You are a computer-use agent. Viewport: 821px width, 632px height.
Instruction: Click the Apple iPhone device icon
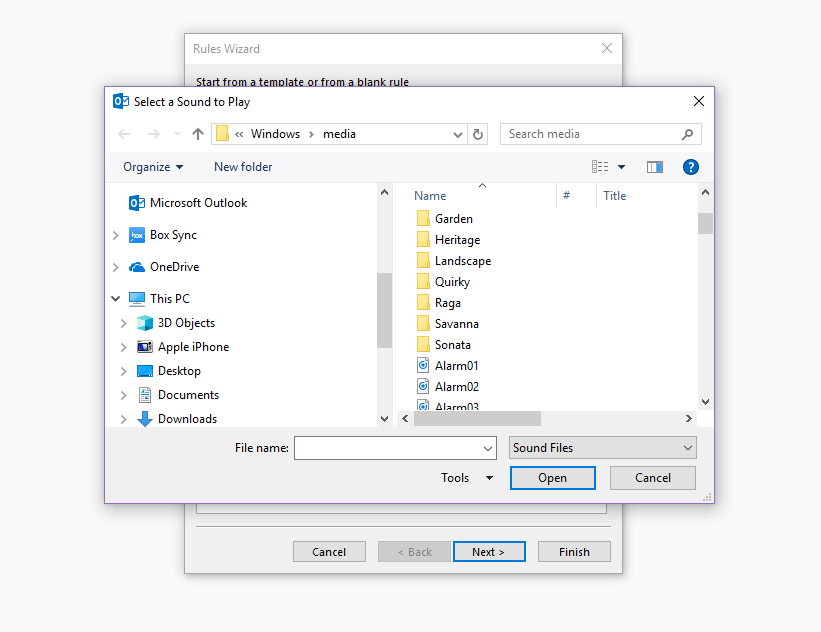tap(145, 347)
